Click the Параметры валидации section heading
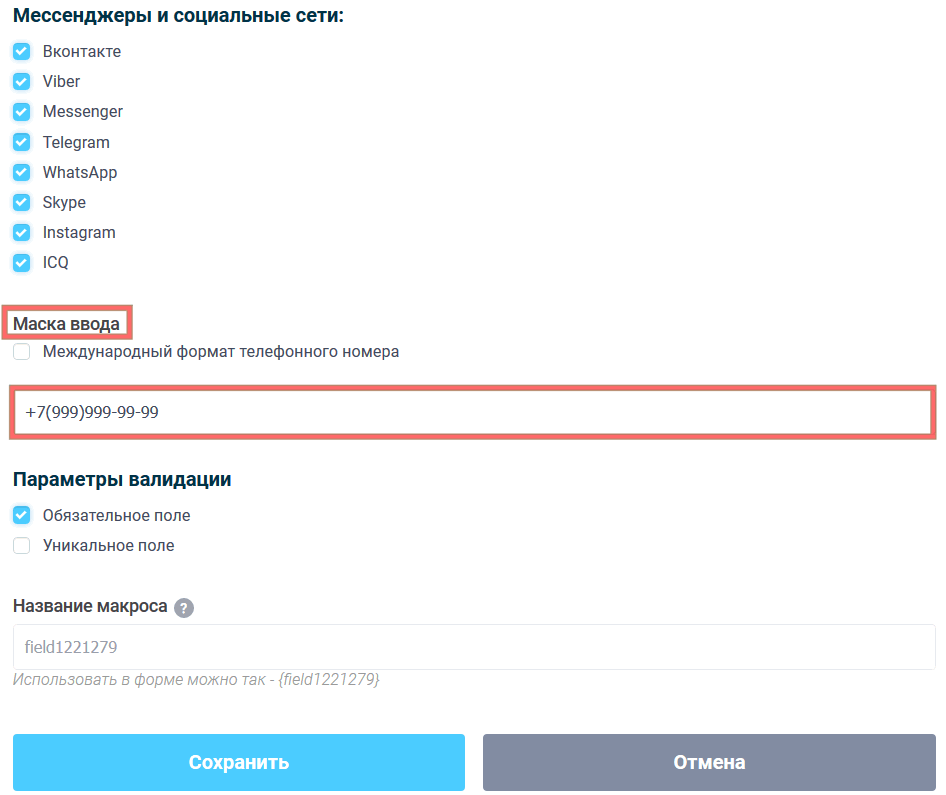This screenshot has height=795, width=946. [121, 479]
